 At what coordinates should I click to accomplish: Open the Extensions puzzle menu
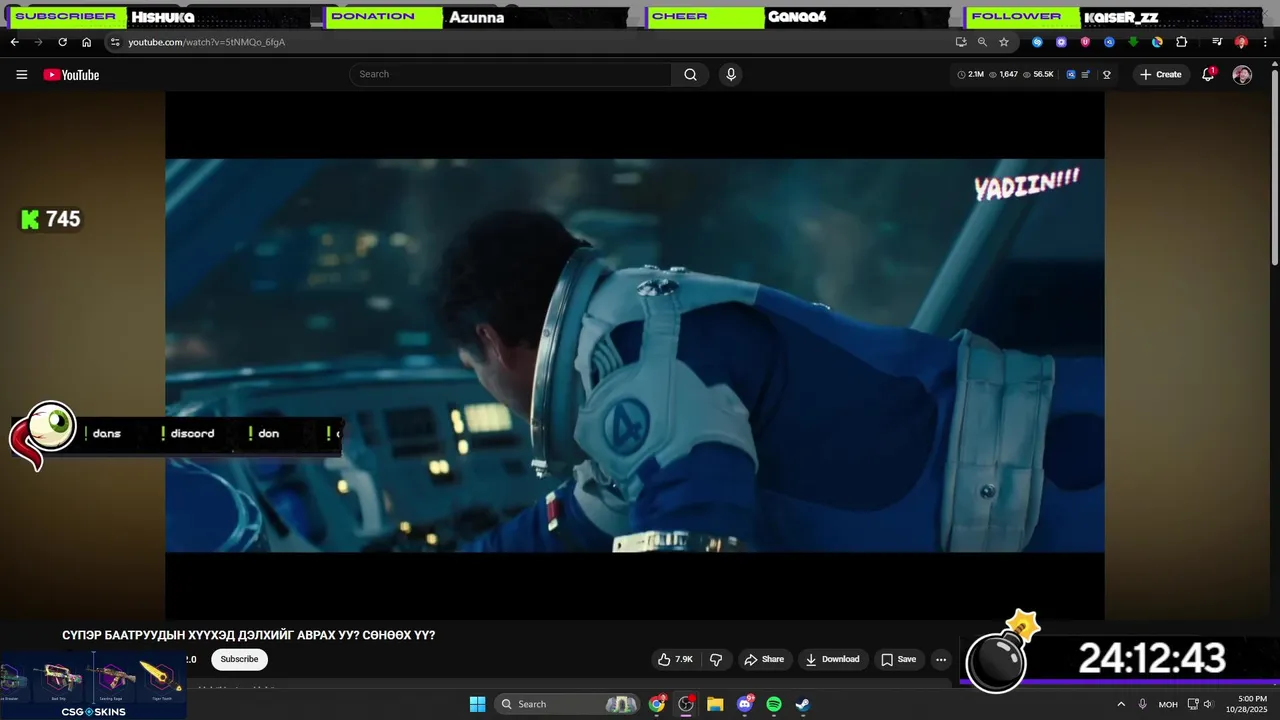[1181, 42]
